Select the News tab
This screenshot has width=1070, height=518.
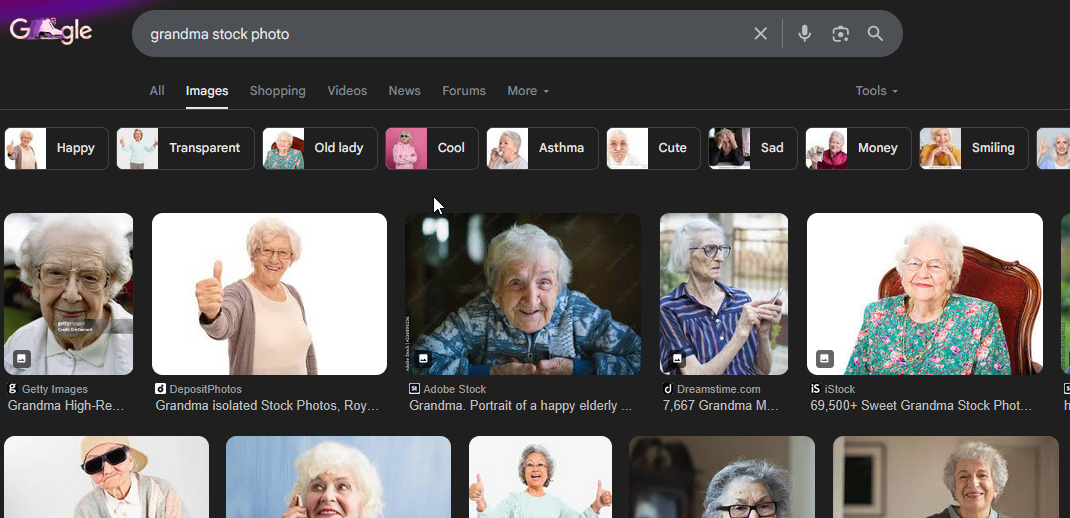pyautogui.click(x=404, y=91)
